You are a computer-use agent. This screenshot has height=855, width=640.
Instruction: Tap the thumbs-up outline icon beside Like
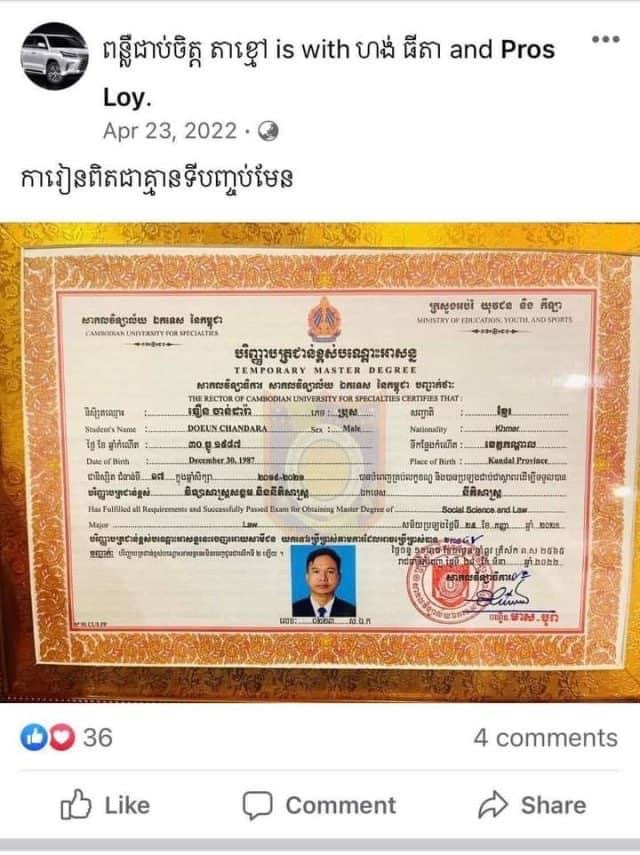click(75, 804)
